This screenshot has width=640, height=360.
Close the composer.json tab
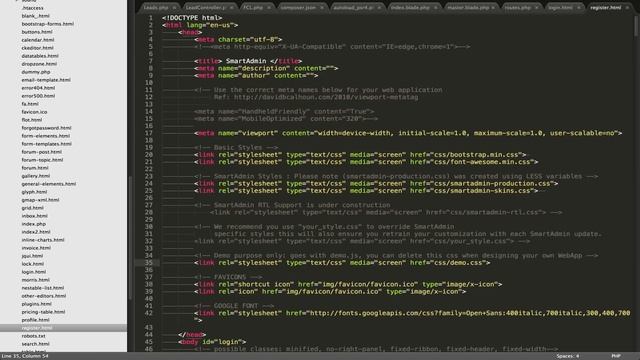pos(322,8)
